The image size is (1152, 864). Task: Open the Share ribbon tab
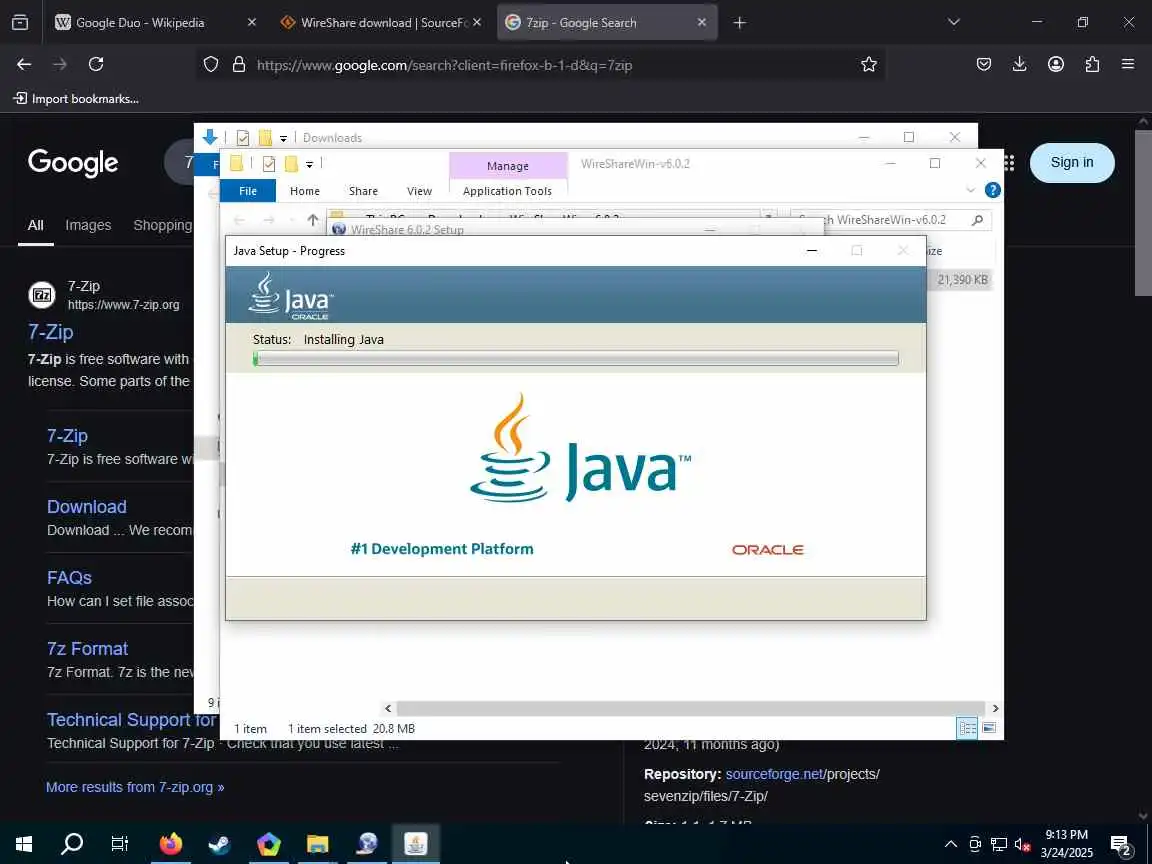[x=363, y=191]
